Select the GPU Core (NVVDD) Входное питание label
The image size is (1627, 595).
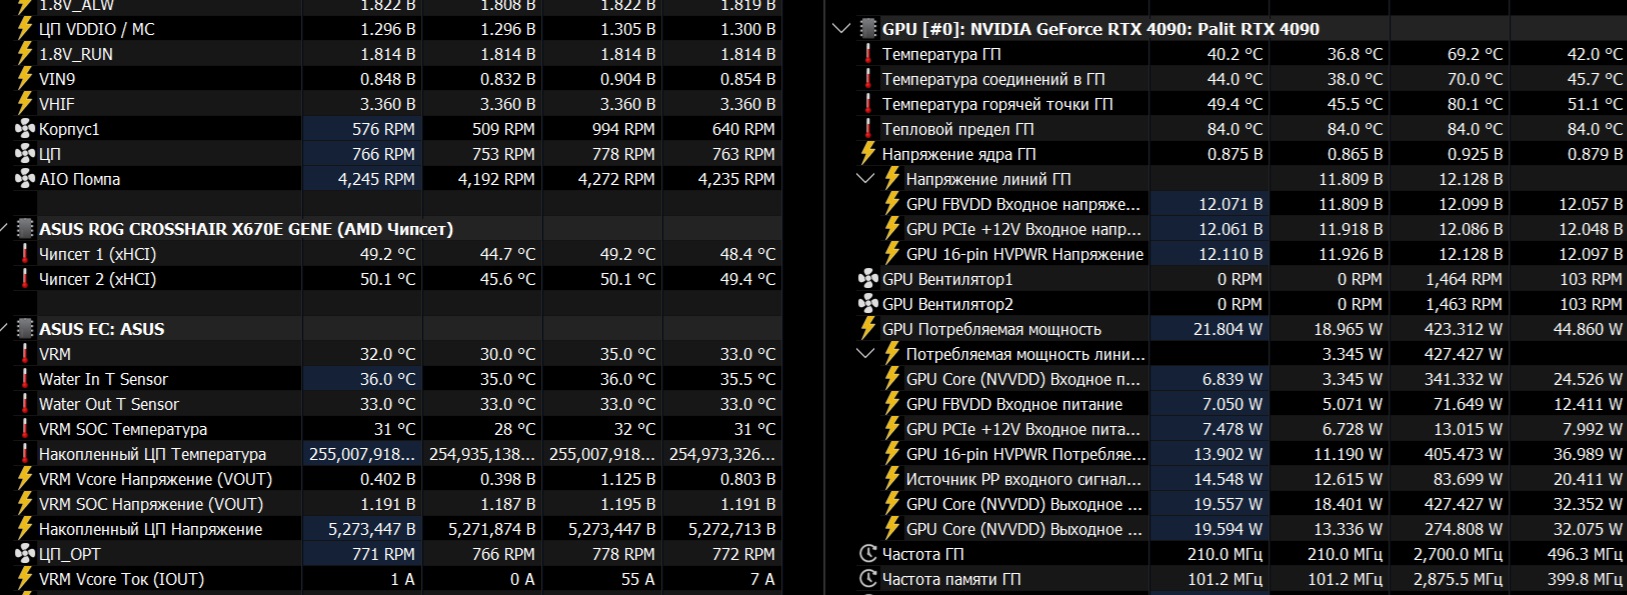pos(1023,379)
